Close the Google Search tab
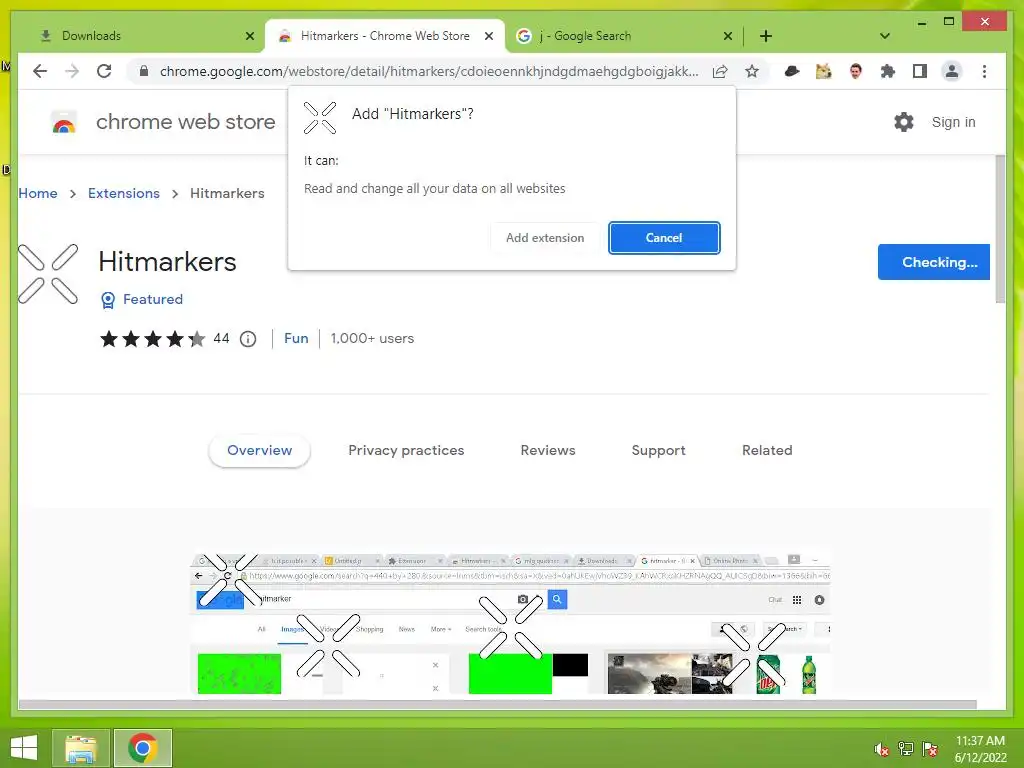 728,36
